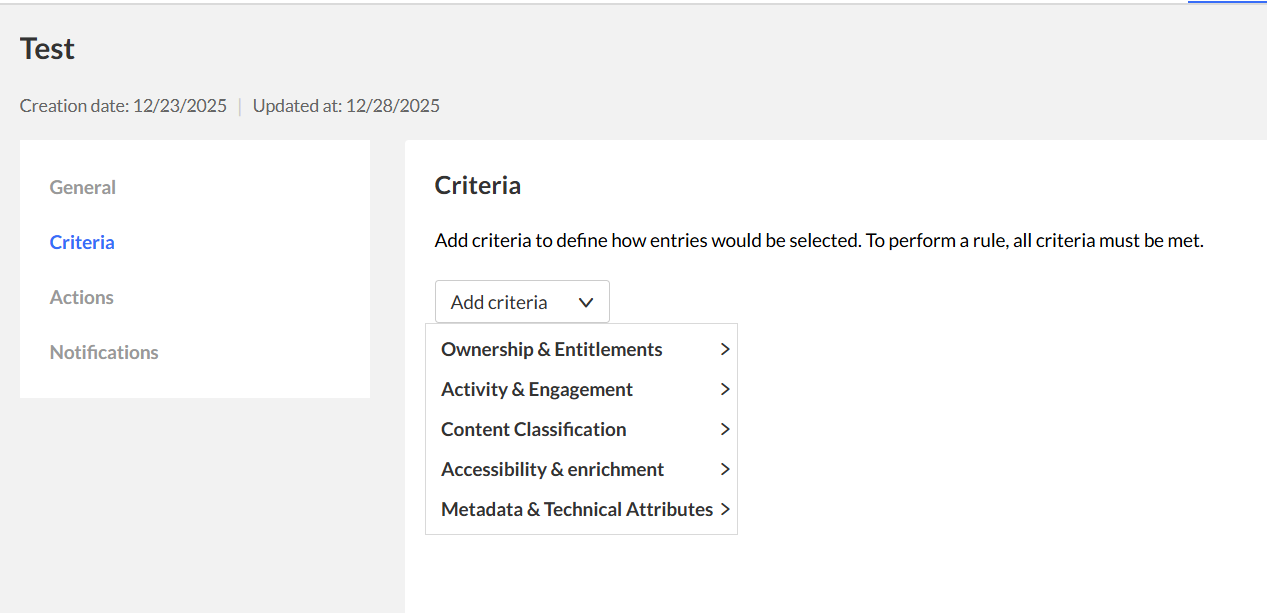The width and height of the screenshot is (1267, 613).
Task: Click the Creation date text
Action: coord(123,106)
